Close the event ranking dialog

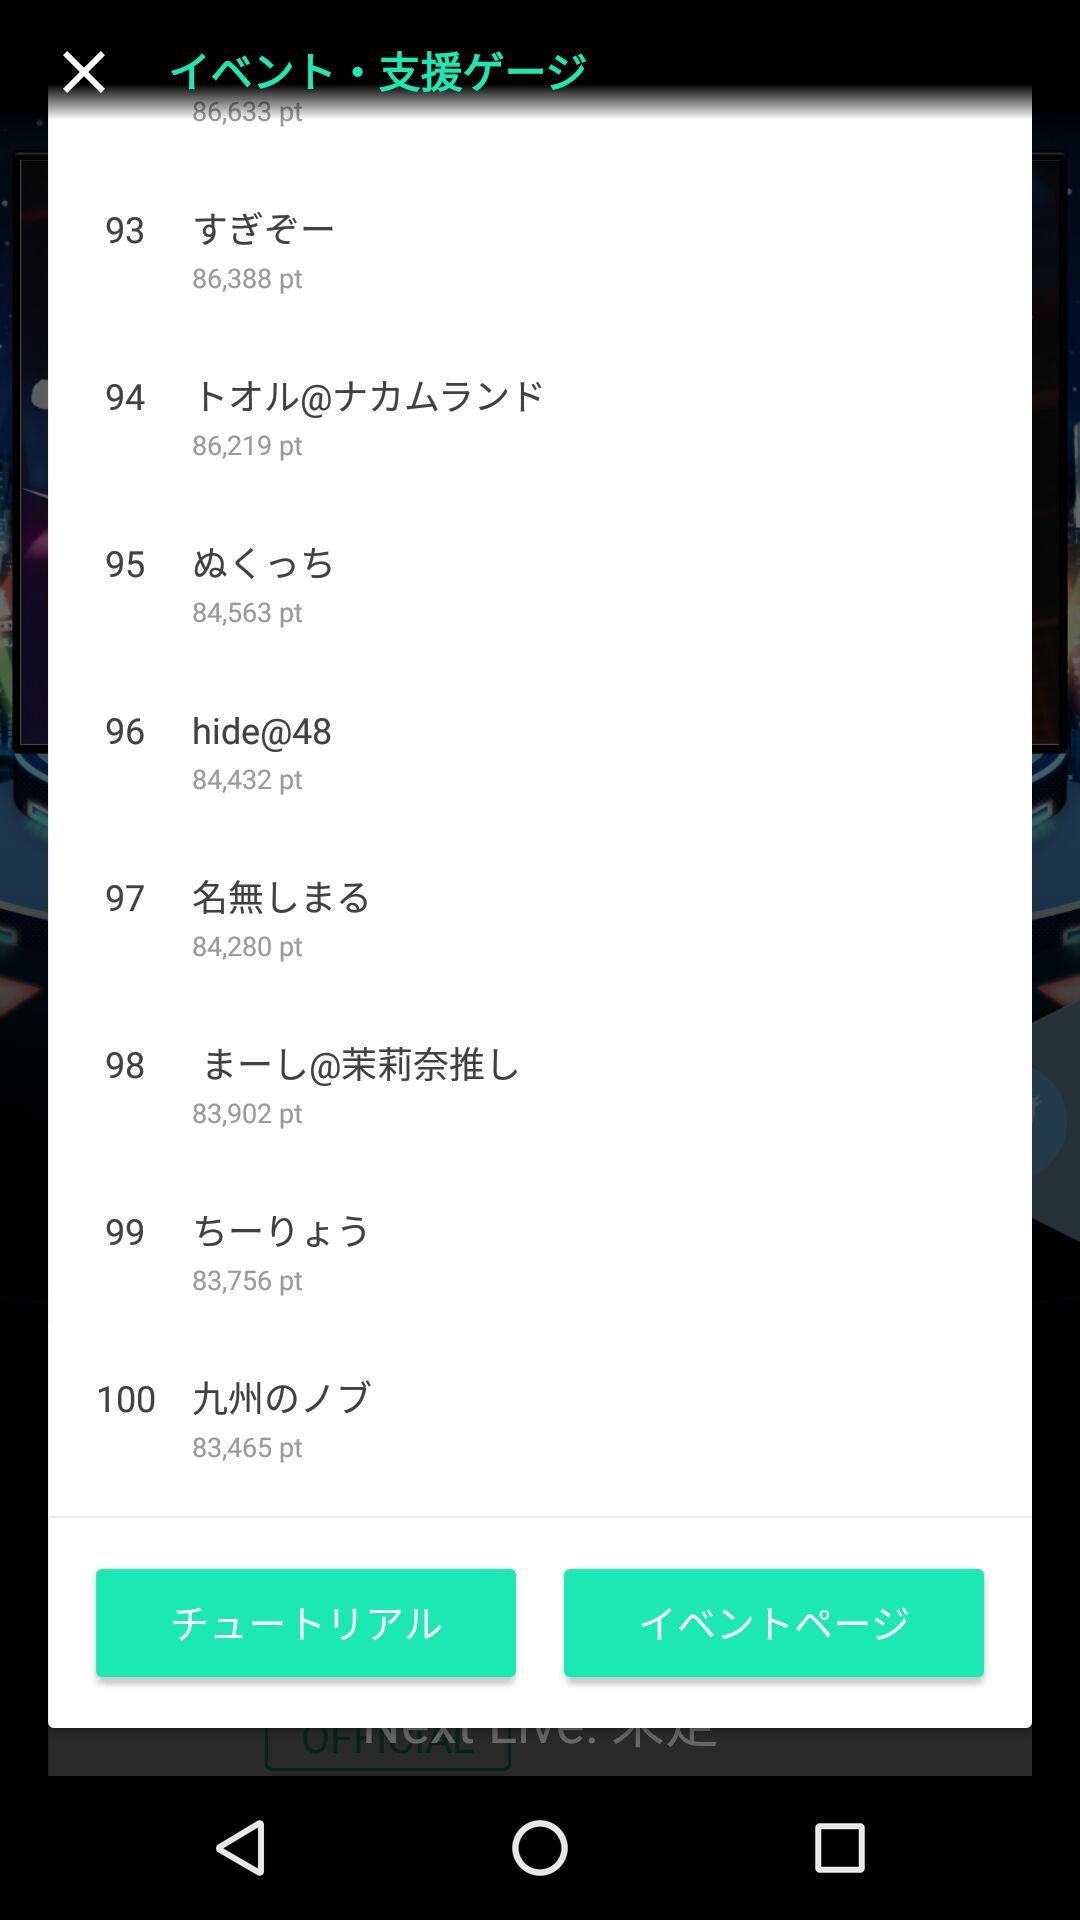[83, 72]
